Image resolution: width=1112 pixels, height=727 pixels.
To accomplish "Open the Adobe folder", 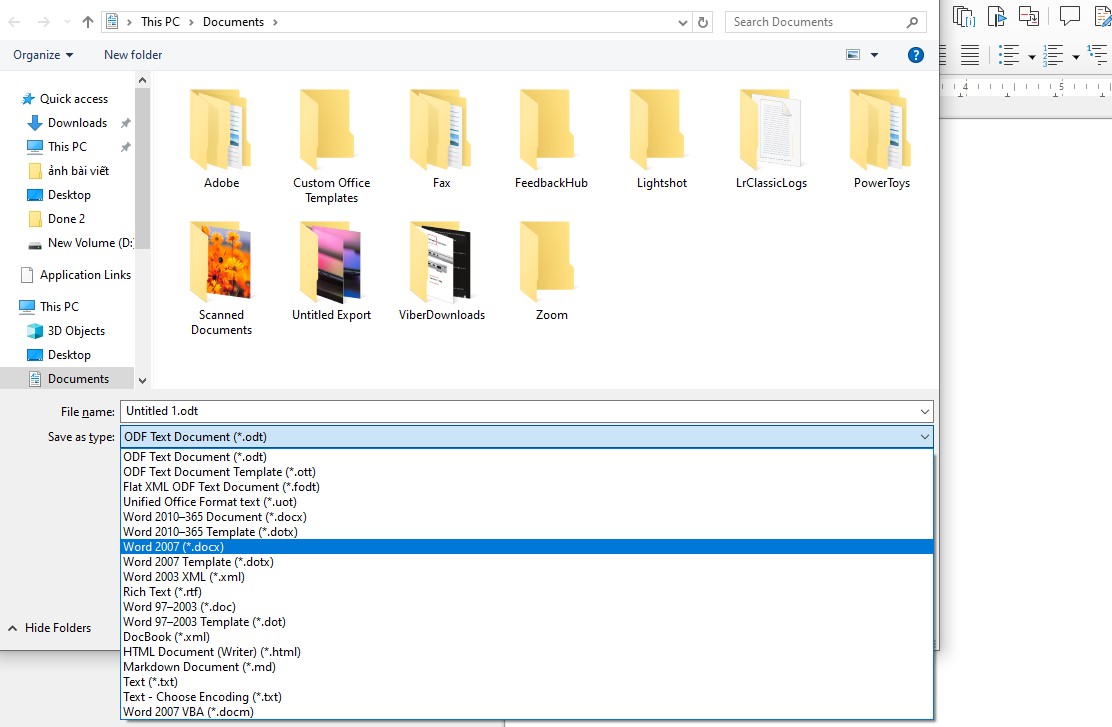I will tap(221, 139).
